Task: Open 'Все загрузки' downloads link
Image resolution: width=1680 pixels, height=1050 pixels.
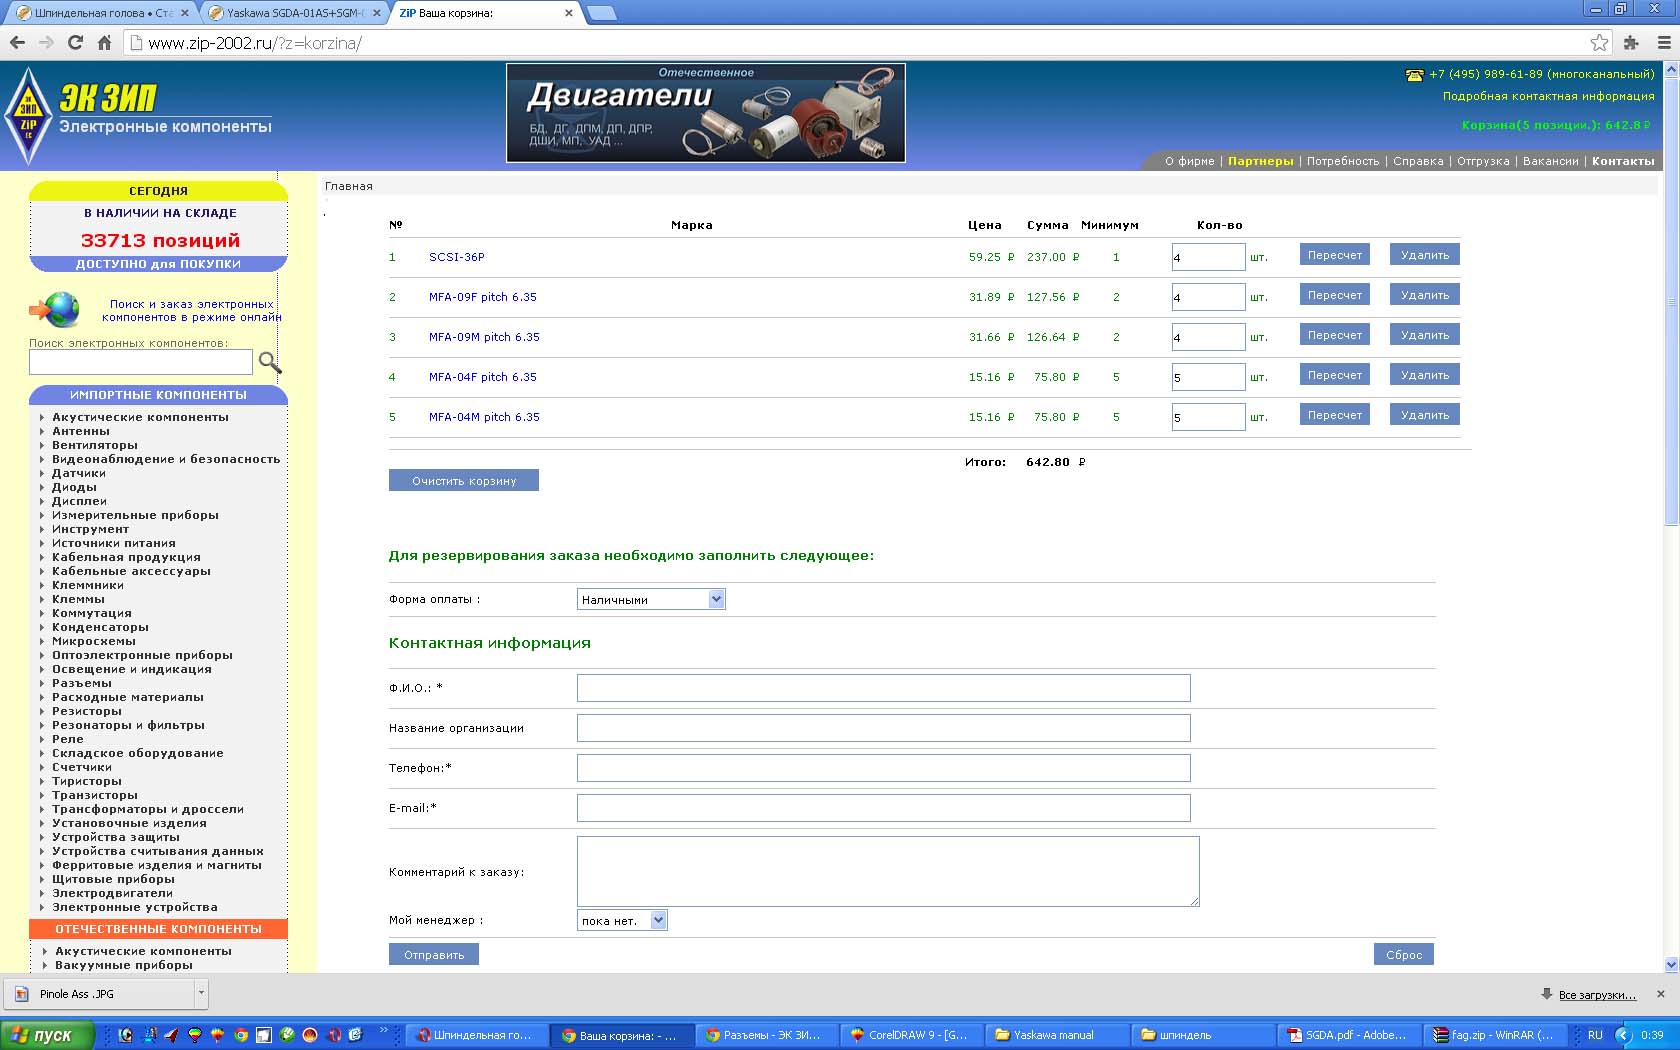Action: pos(1597,995)
